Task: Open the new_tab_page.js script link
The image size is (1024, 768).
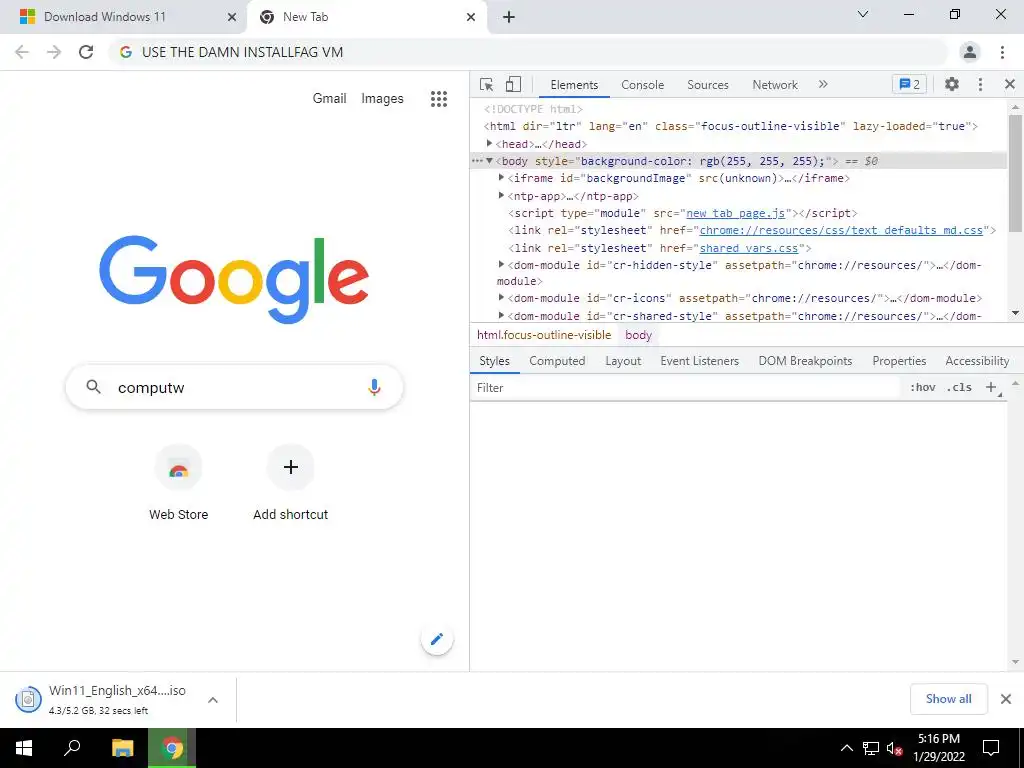Action: pyautogui.click(x=735, y=214)
